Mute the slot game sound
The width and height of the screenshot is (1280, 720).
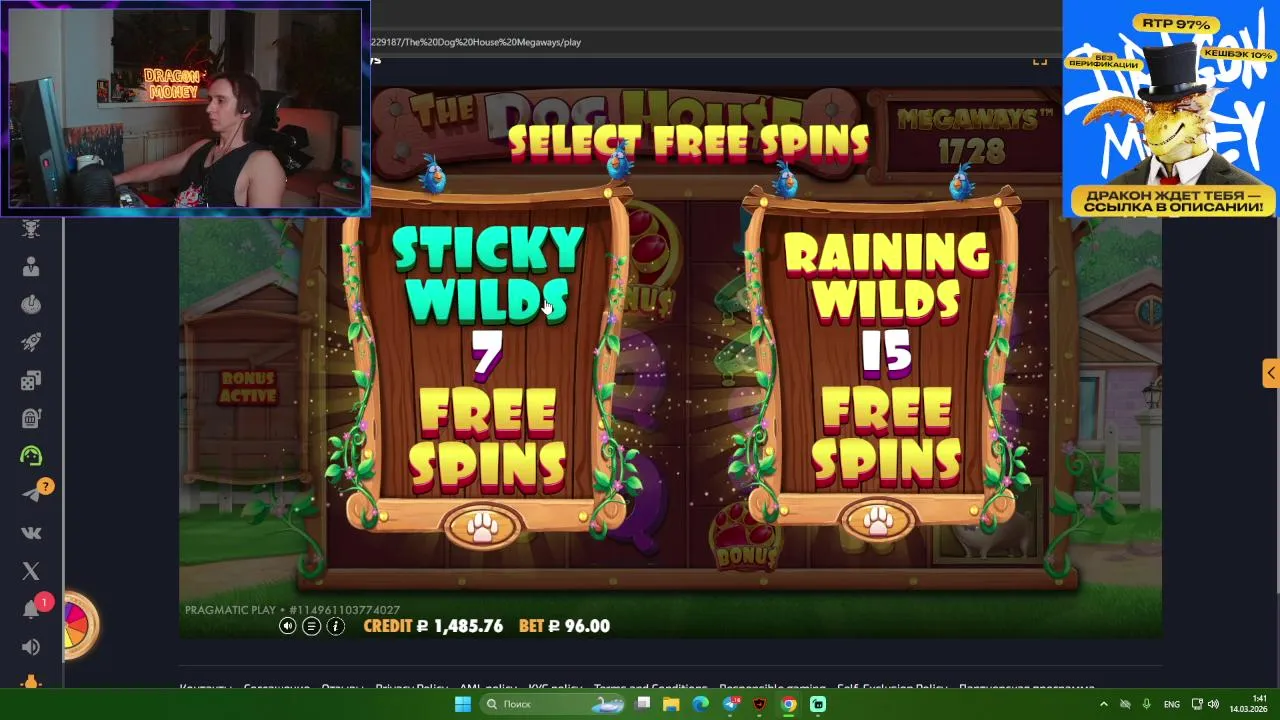288,626
